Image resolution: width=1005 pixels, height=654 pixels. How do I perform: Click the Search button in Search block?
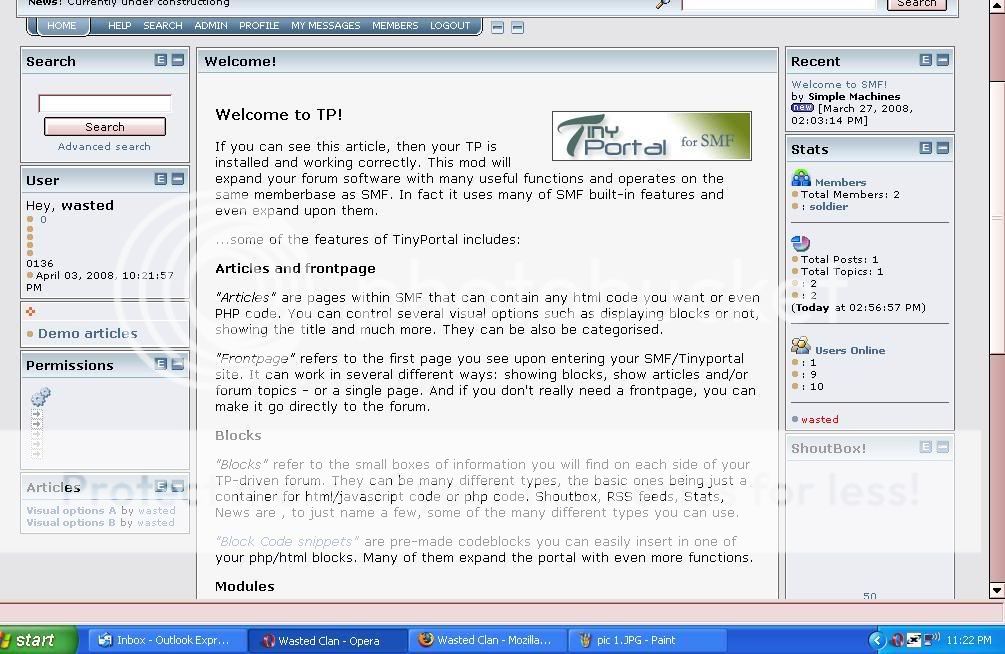tap(104, 127)
